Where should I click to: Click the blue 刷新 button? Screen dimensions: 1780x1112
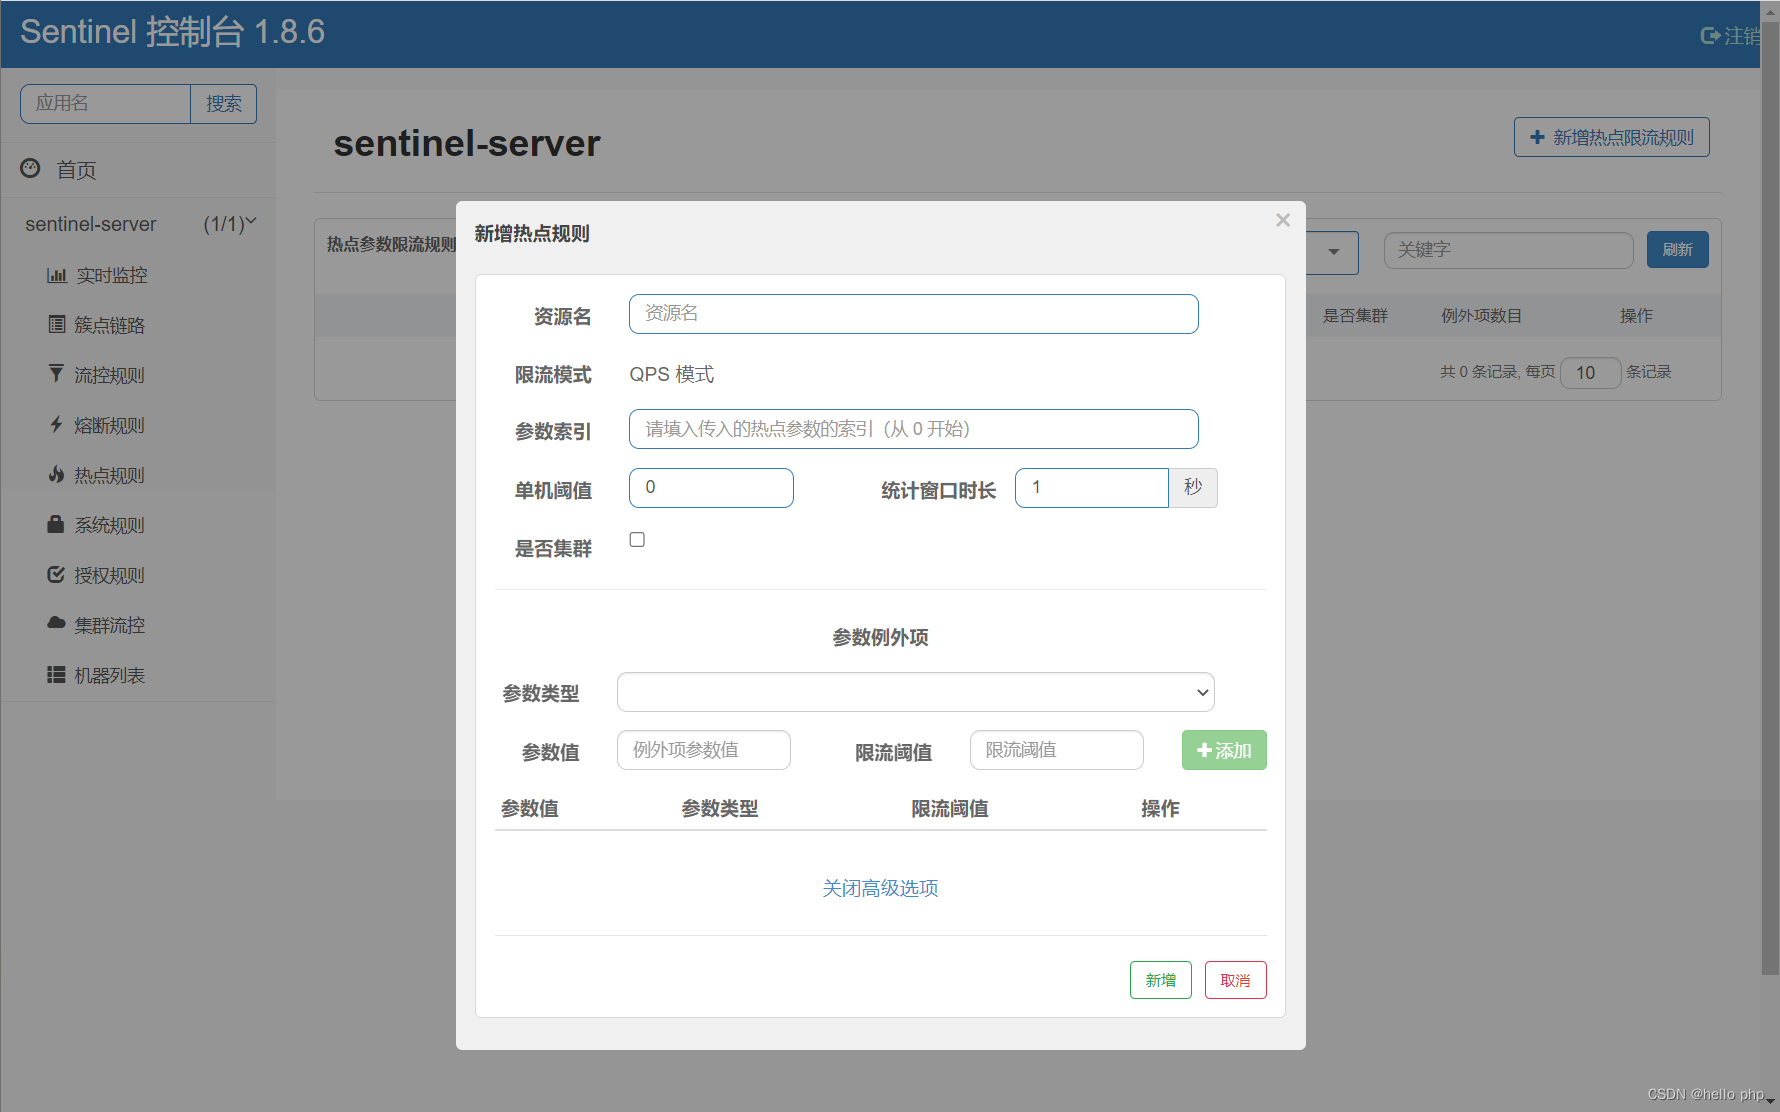pyautogui.click(x=1677, y=249)
